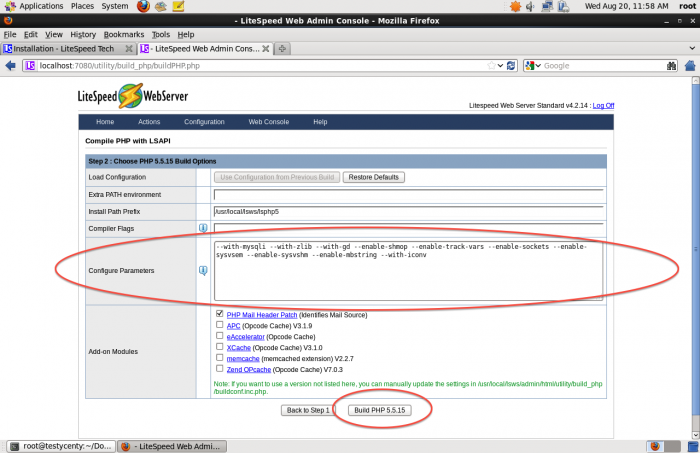Open the search engine selector dropdown
The height and width of the screenshot is (453, 700).
point(538,66)
